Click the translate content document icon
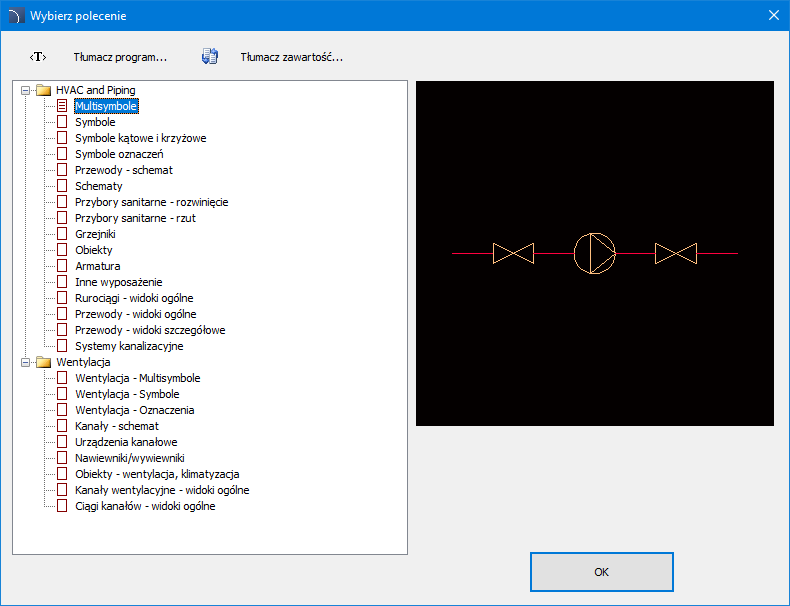Viewport: 790px width, 606px height. pos(210,57)
